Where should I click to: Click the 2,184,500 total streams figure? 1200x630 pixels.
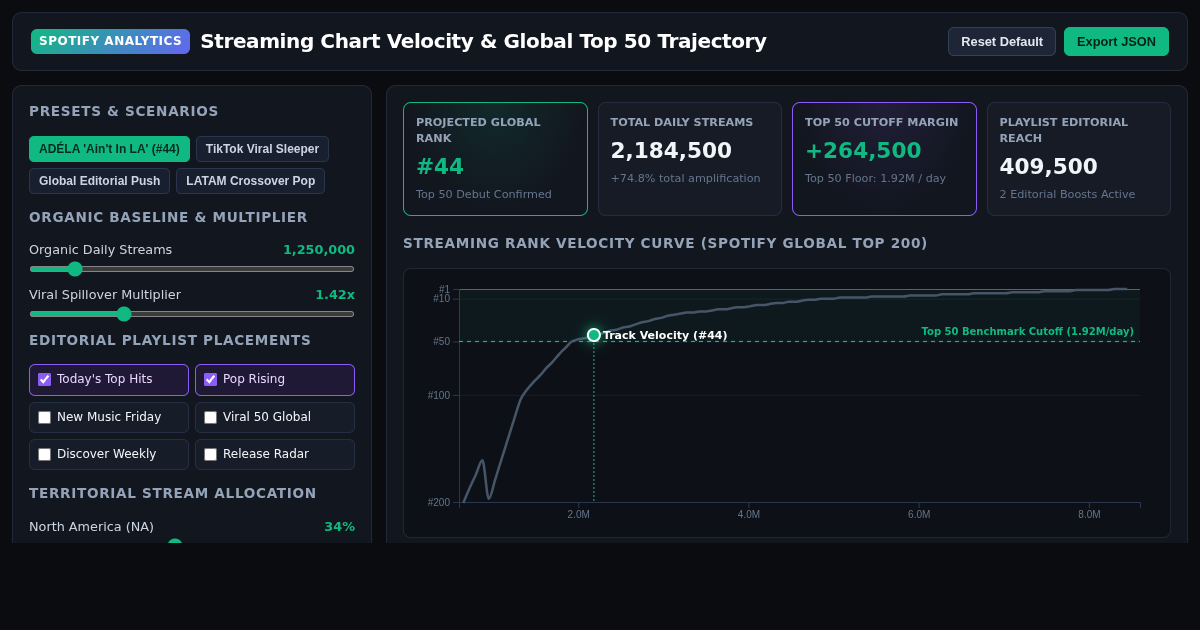(671, 151)
